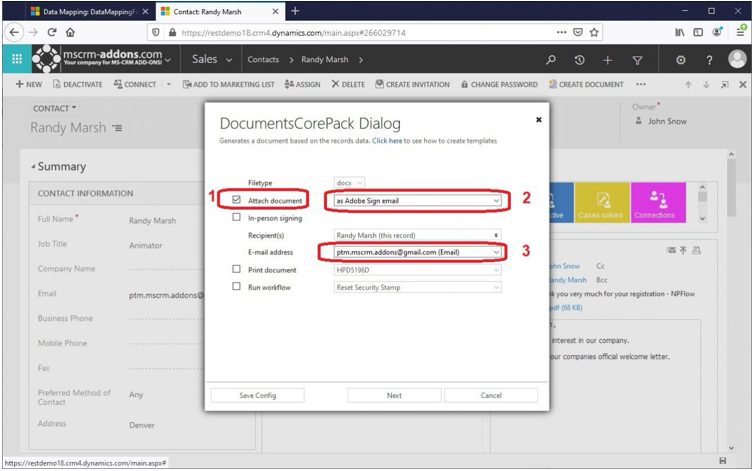This screenshot has height=471, width=753.
Task: Open the command bar overflow ellipsis
Action: coord(641,85)
